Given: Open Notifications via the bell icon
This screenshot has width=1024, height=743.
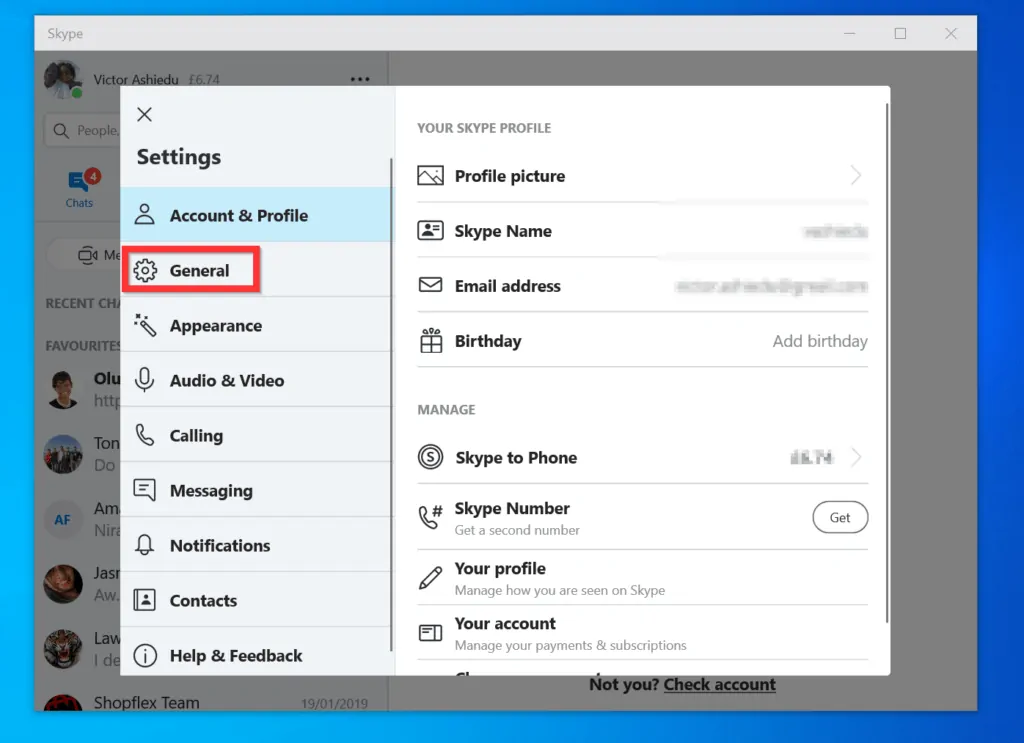Looking at the screenshot, I should [143, 545].
